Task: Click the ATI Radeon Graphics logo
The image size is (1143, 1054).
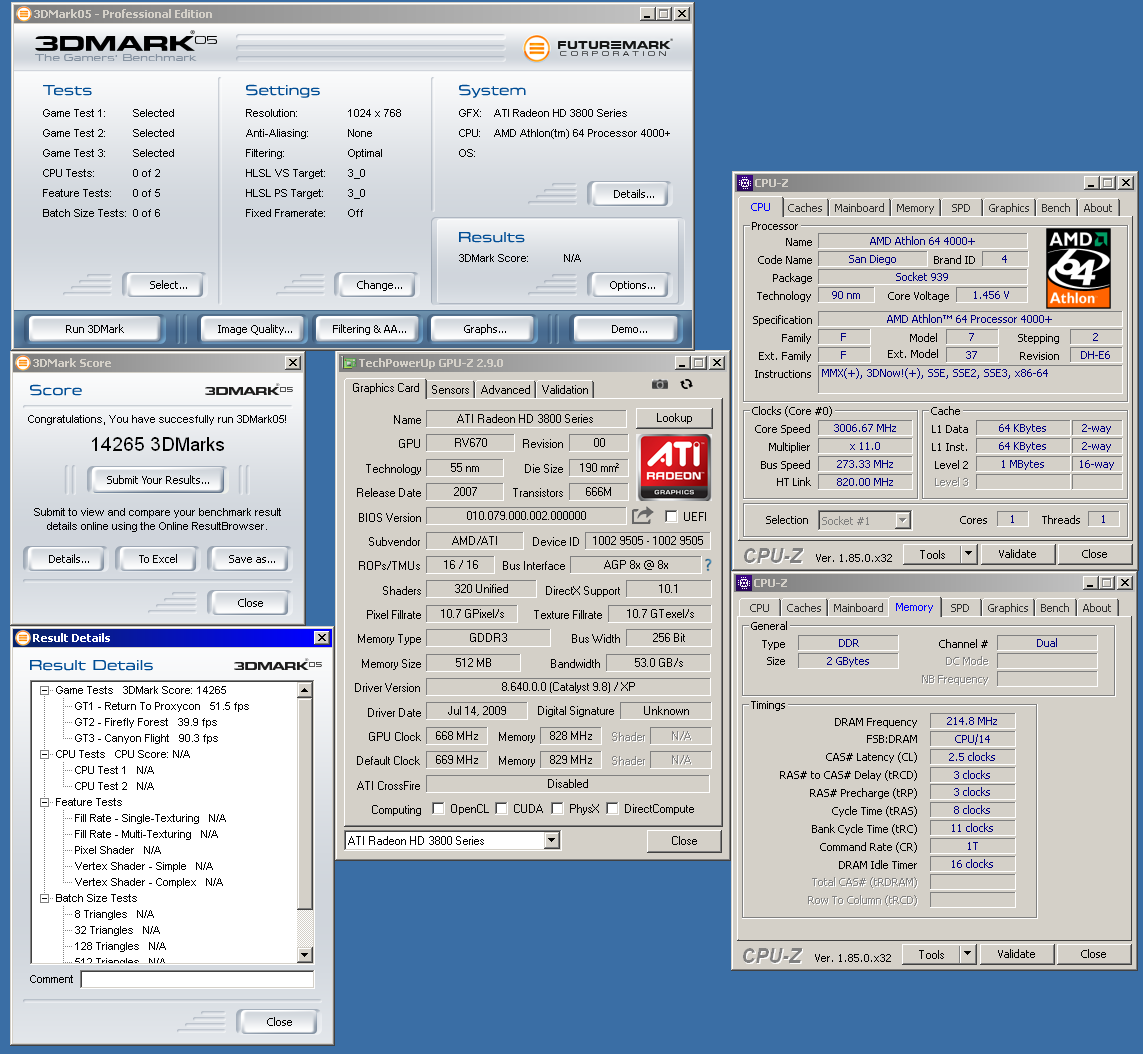Action: [675, 467]
